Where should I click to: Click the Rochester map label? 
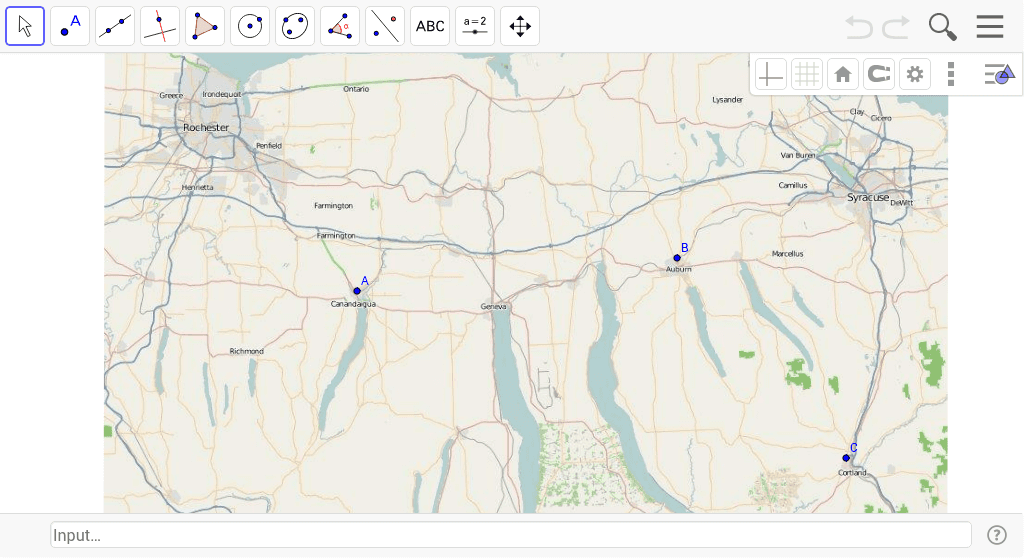coord(206,127)
